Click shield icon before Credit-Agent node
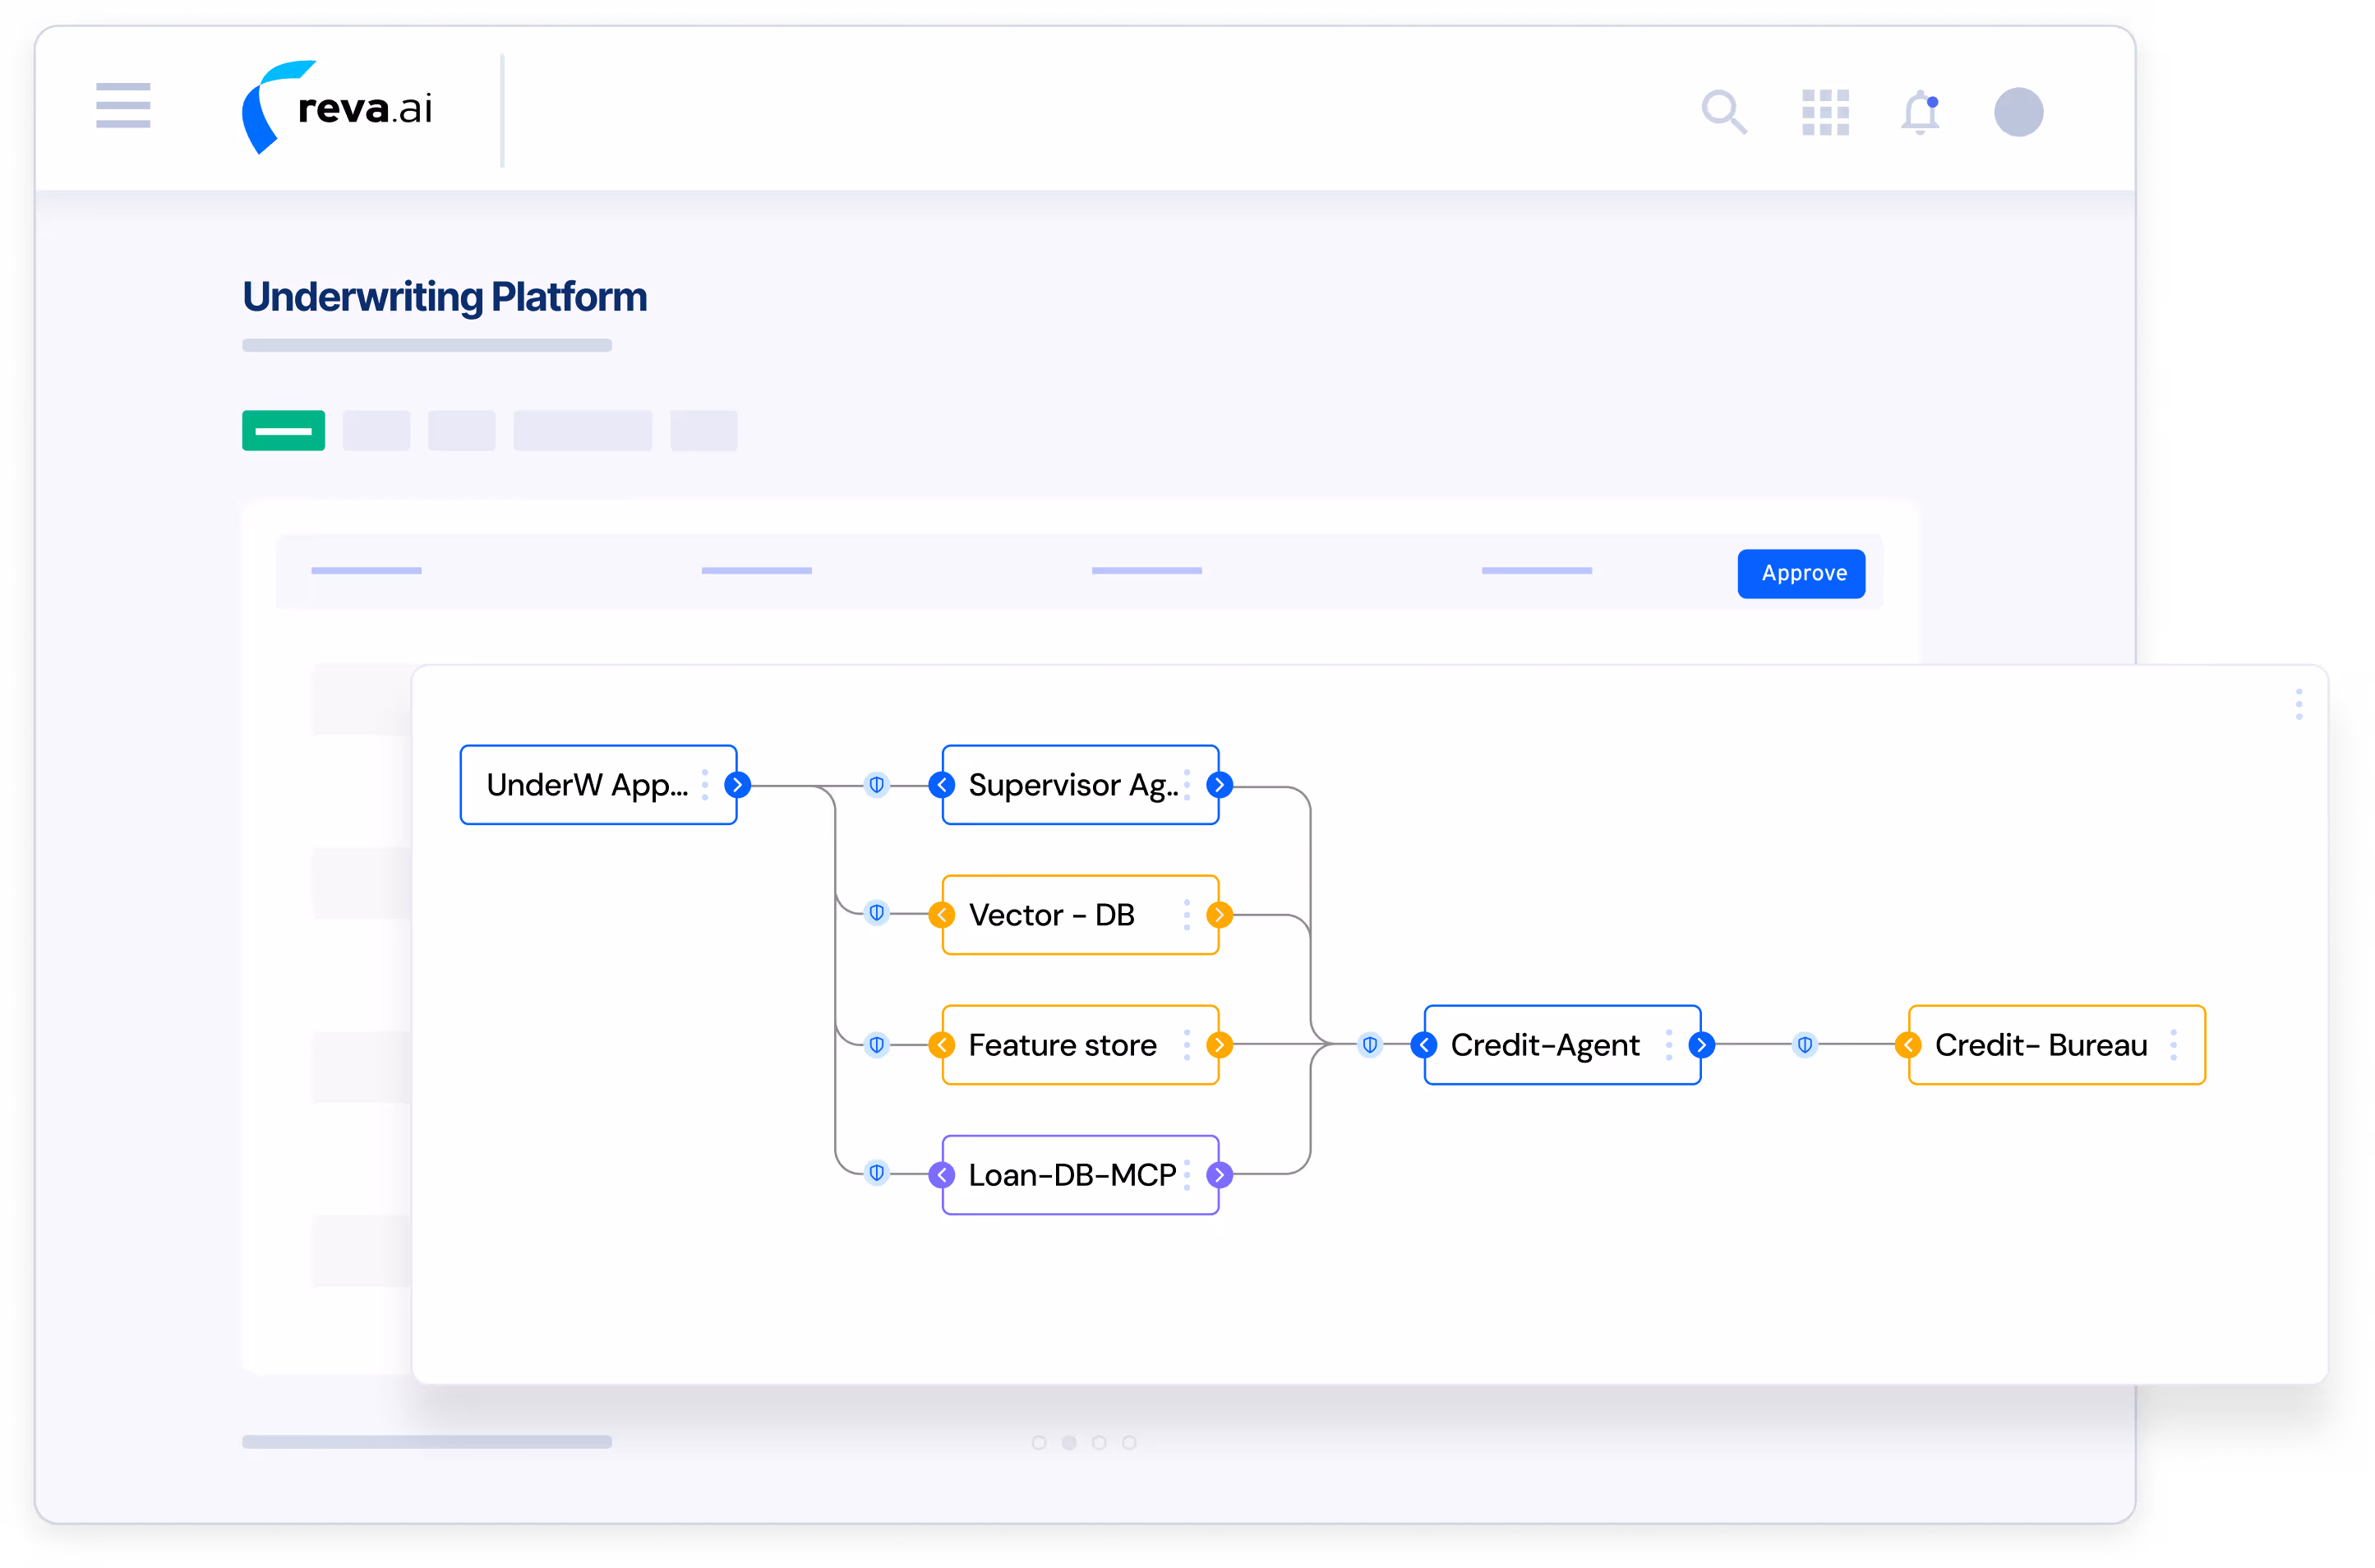The image size is (2375, 1568). [1370, 1045]
